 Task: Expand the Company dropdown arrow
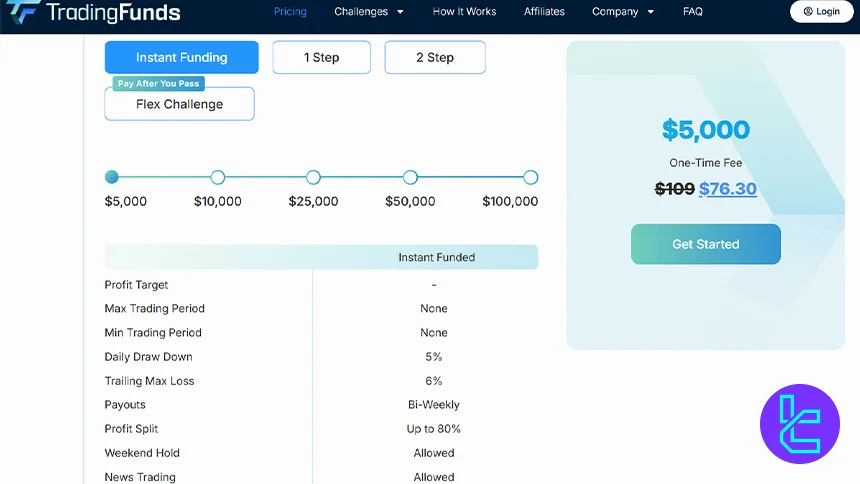point(650,12)
